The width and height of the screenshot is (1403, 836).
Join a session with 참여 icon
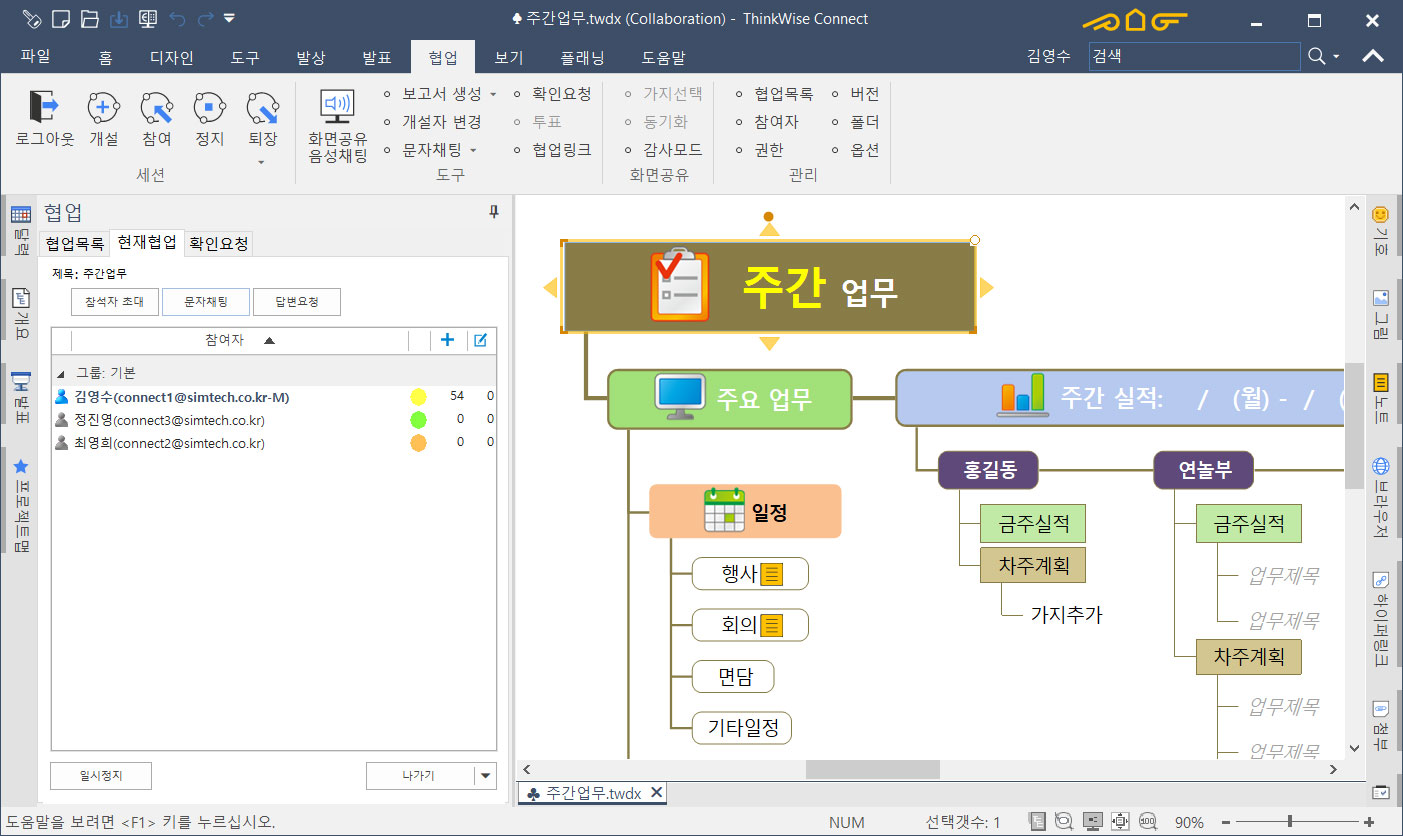point(157,107)
